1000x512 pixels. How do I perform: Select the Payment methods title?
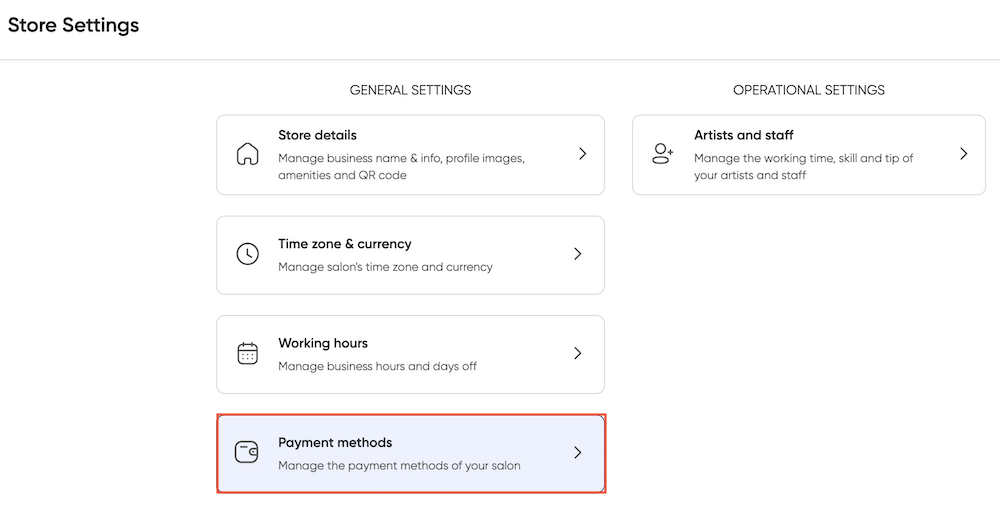tap(335, 443)
